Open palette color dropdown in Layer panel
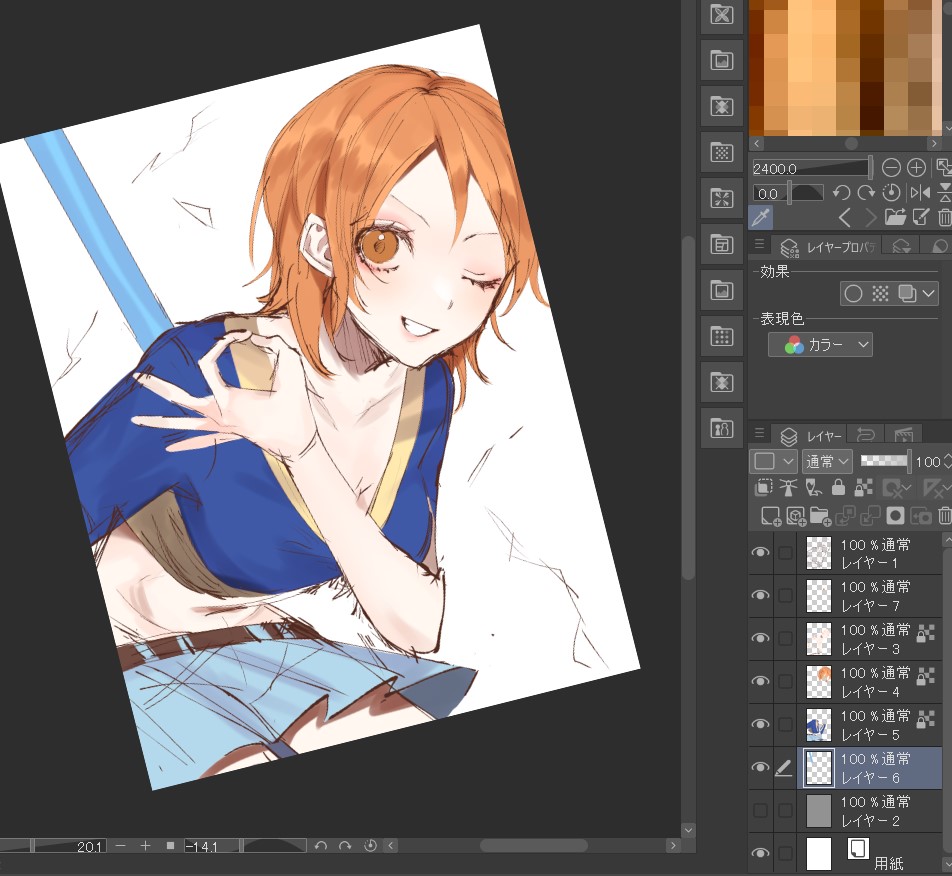 coord(773,462)
